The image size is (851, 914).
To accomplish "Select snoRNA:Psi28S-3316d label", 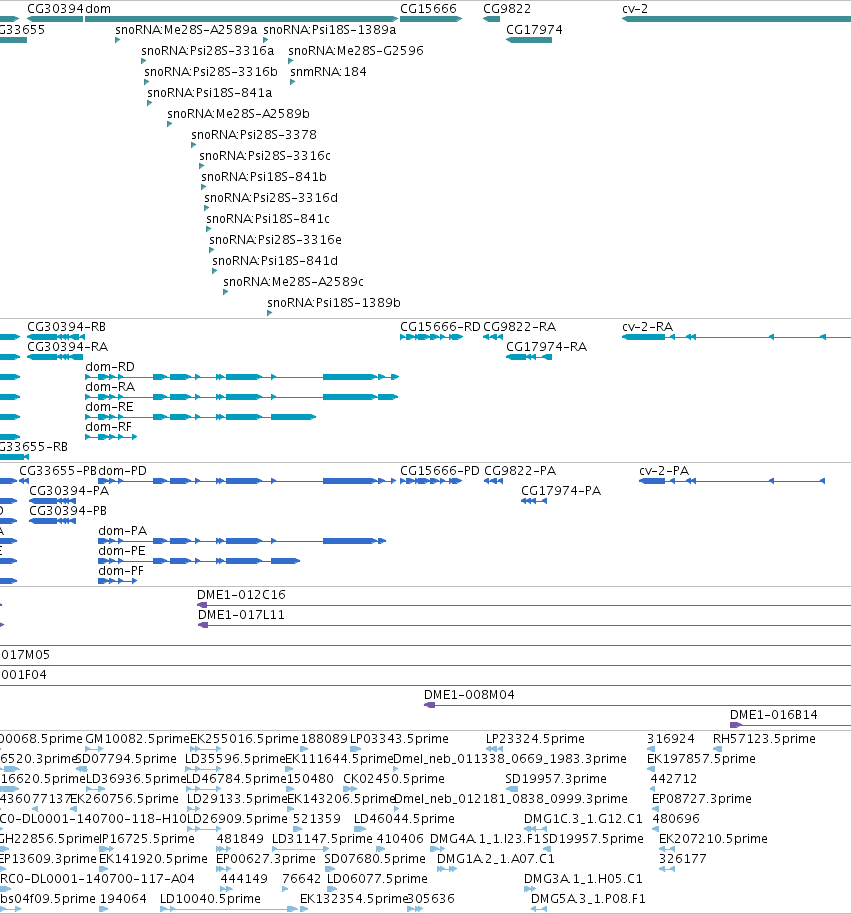I will [x=271, y=198].
